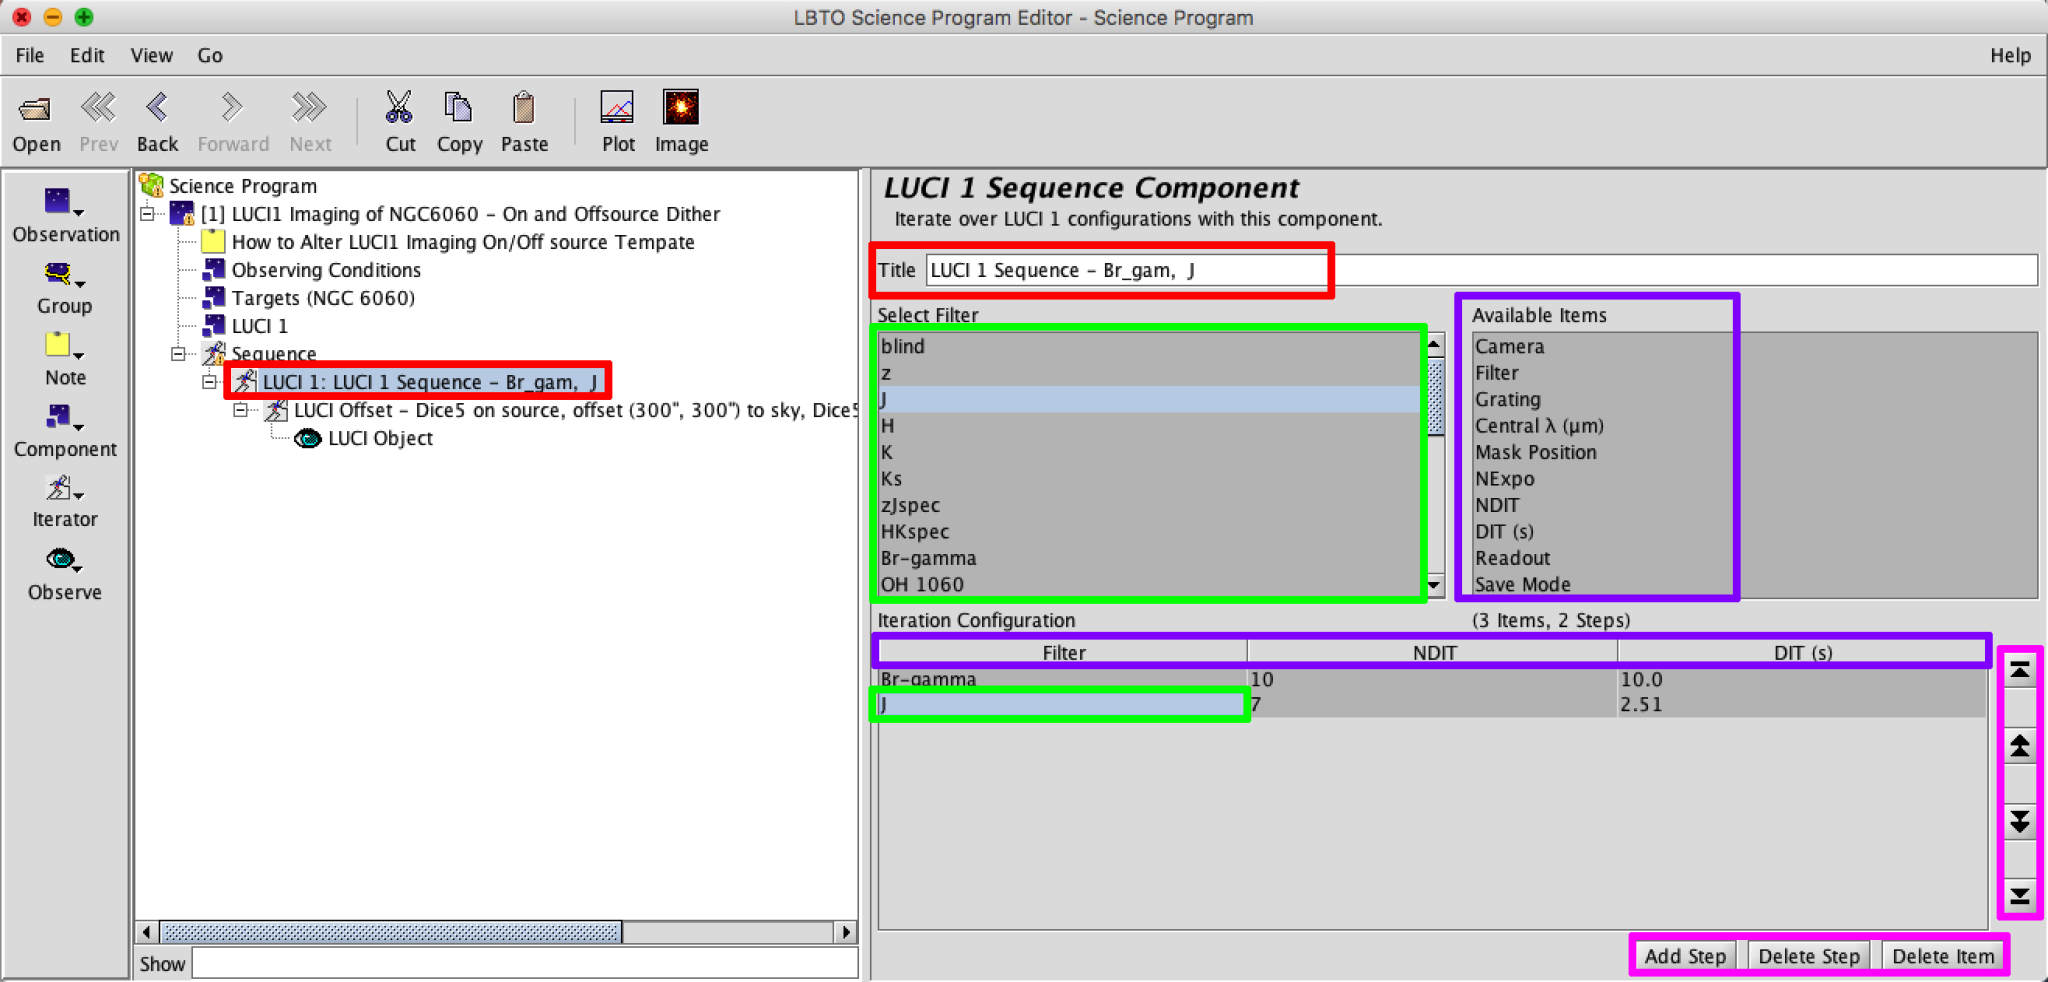
Task: Open the Help menu
Action: point(2010,55)
